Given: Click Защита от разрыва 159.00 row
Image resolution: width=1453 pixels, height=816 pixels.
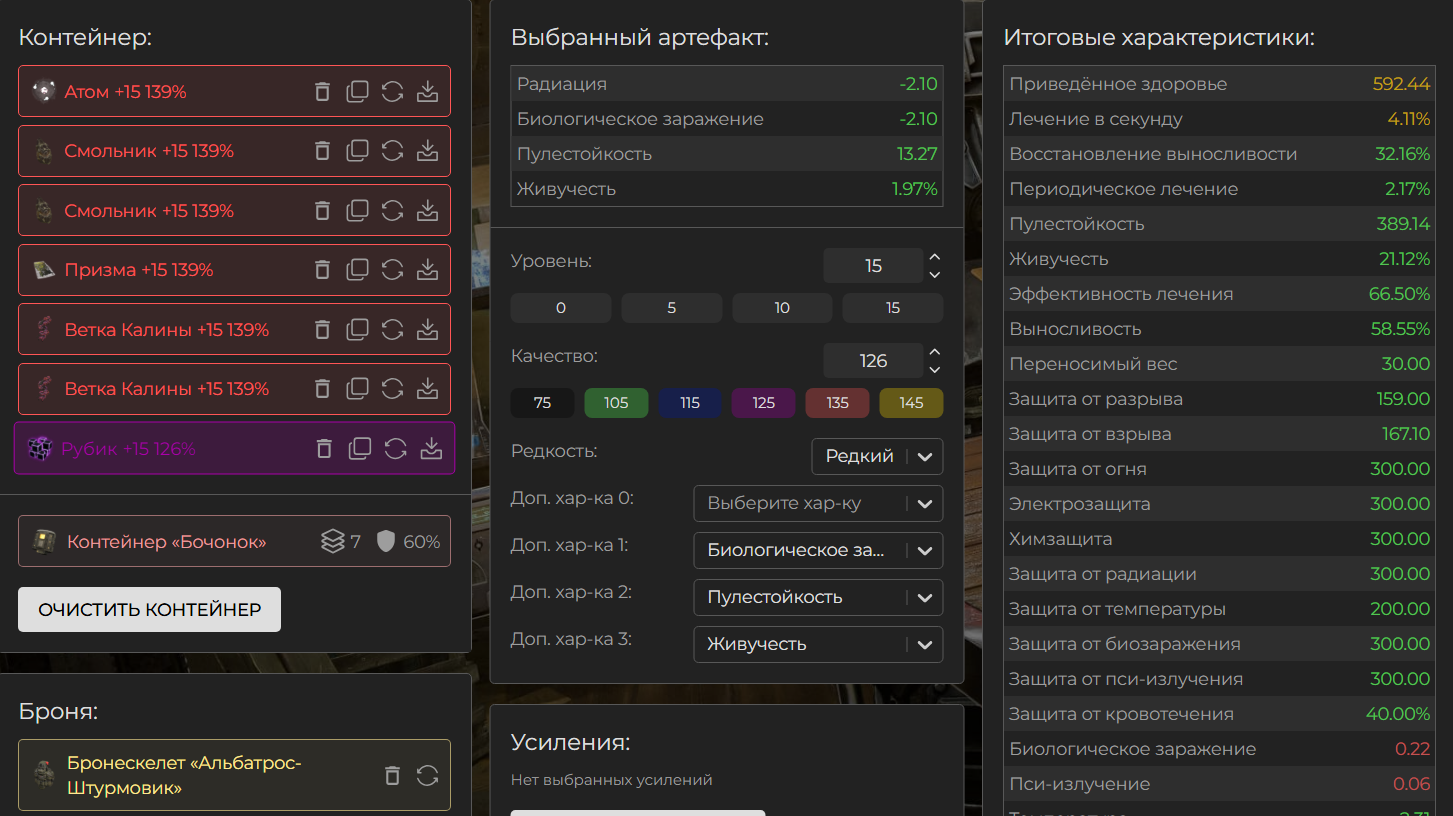Looking at the screenshot, I should [x=1220, y=399].
